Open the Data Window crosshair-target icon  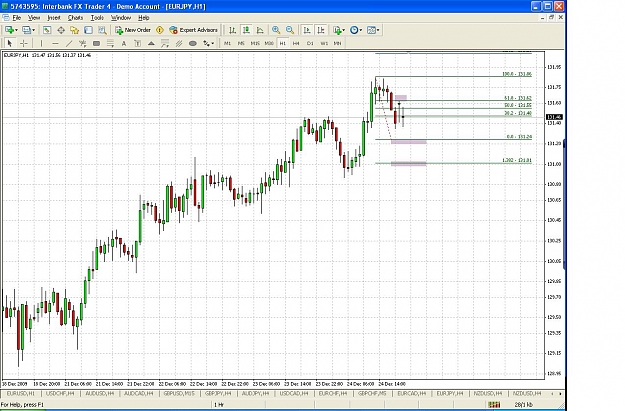[61, 30]
